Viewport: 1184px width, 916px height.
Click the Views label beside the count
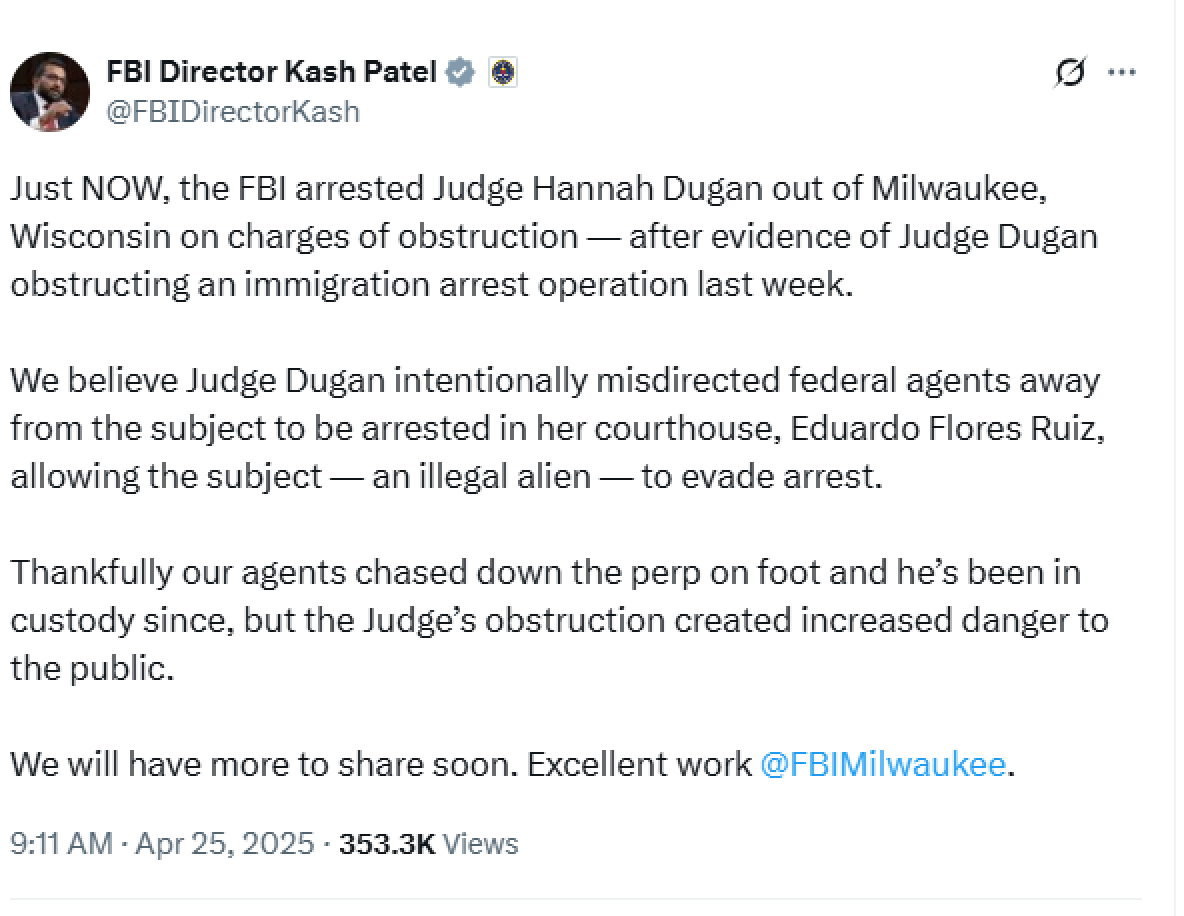click(x=479, y=843)
